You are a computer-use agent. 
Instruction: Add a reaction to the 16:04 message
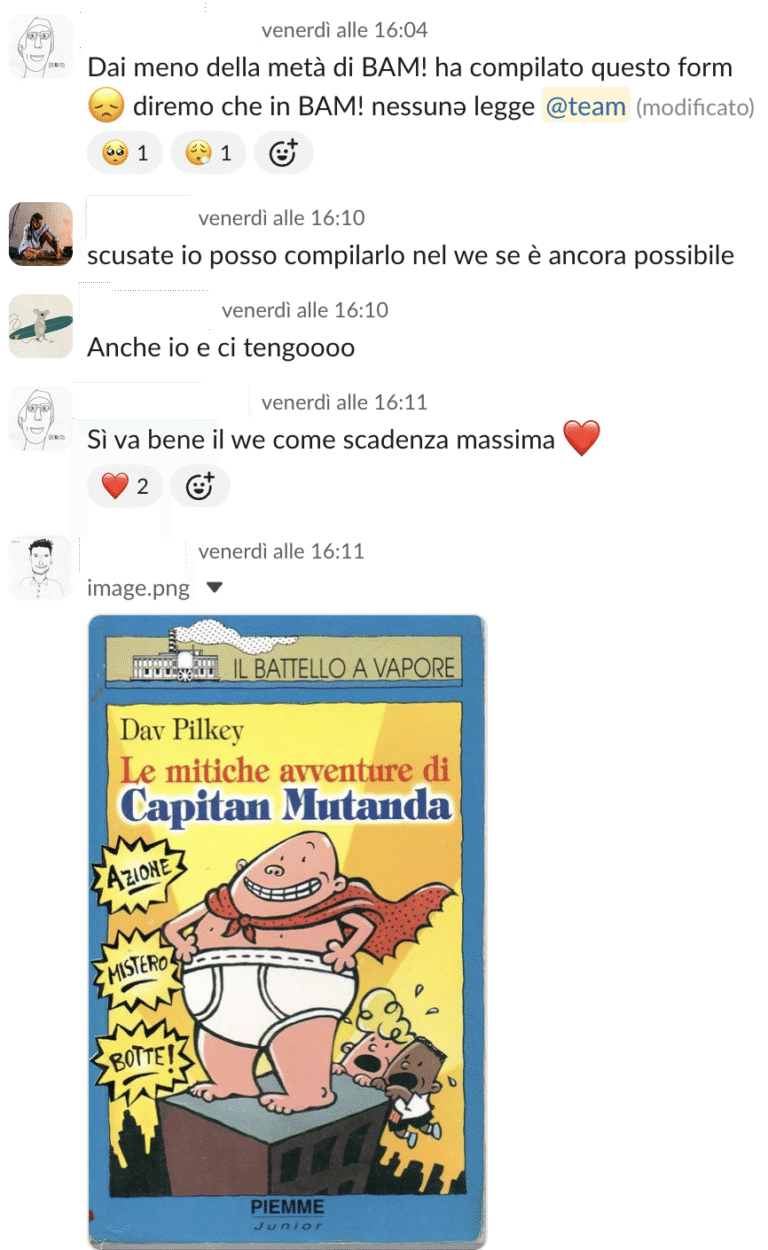pyautogui.click(x=284, y=153)
